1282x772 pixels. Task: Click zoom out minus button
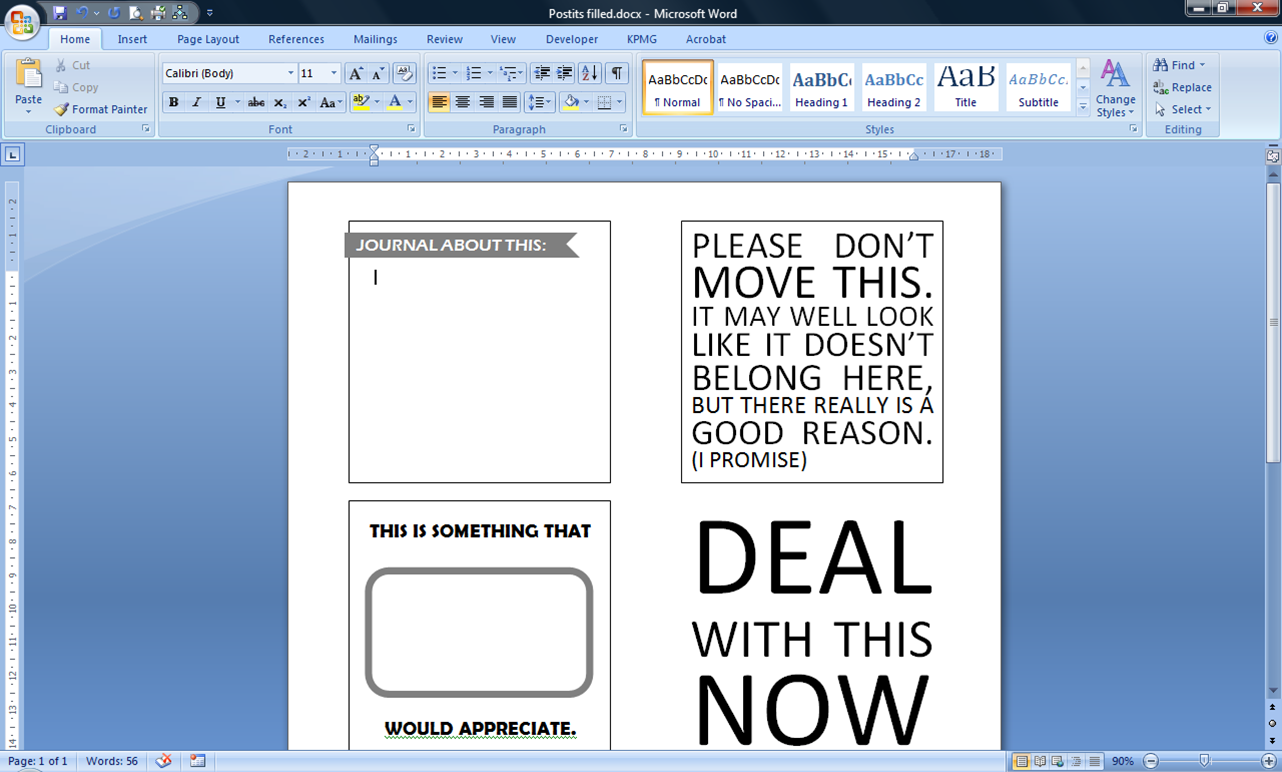pos(1151,761)
